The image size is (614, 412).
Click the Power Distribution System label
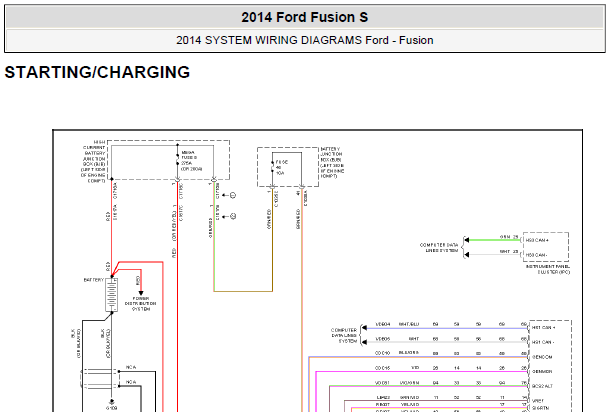[141, 304]
